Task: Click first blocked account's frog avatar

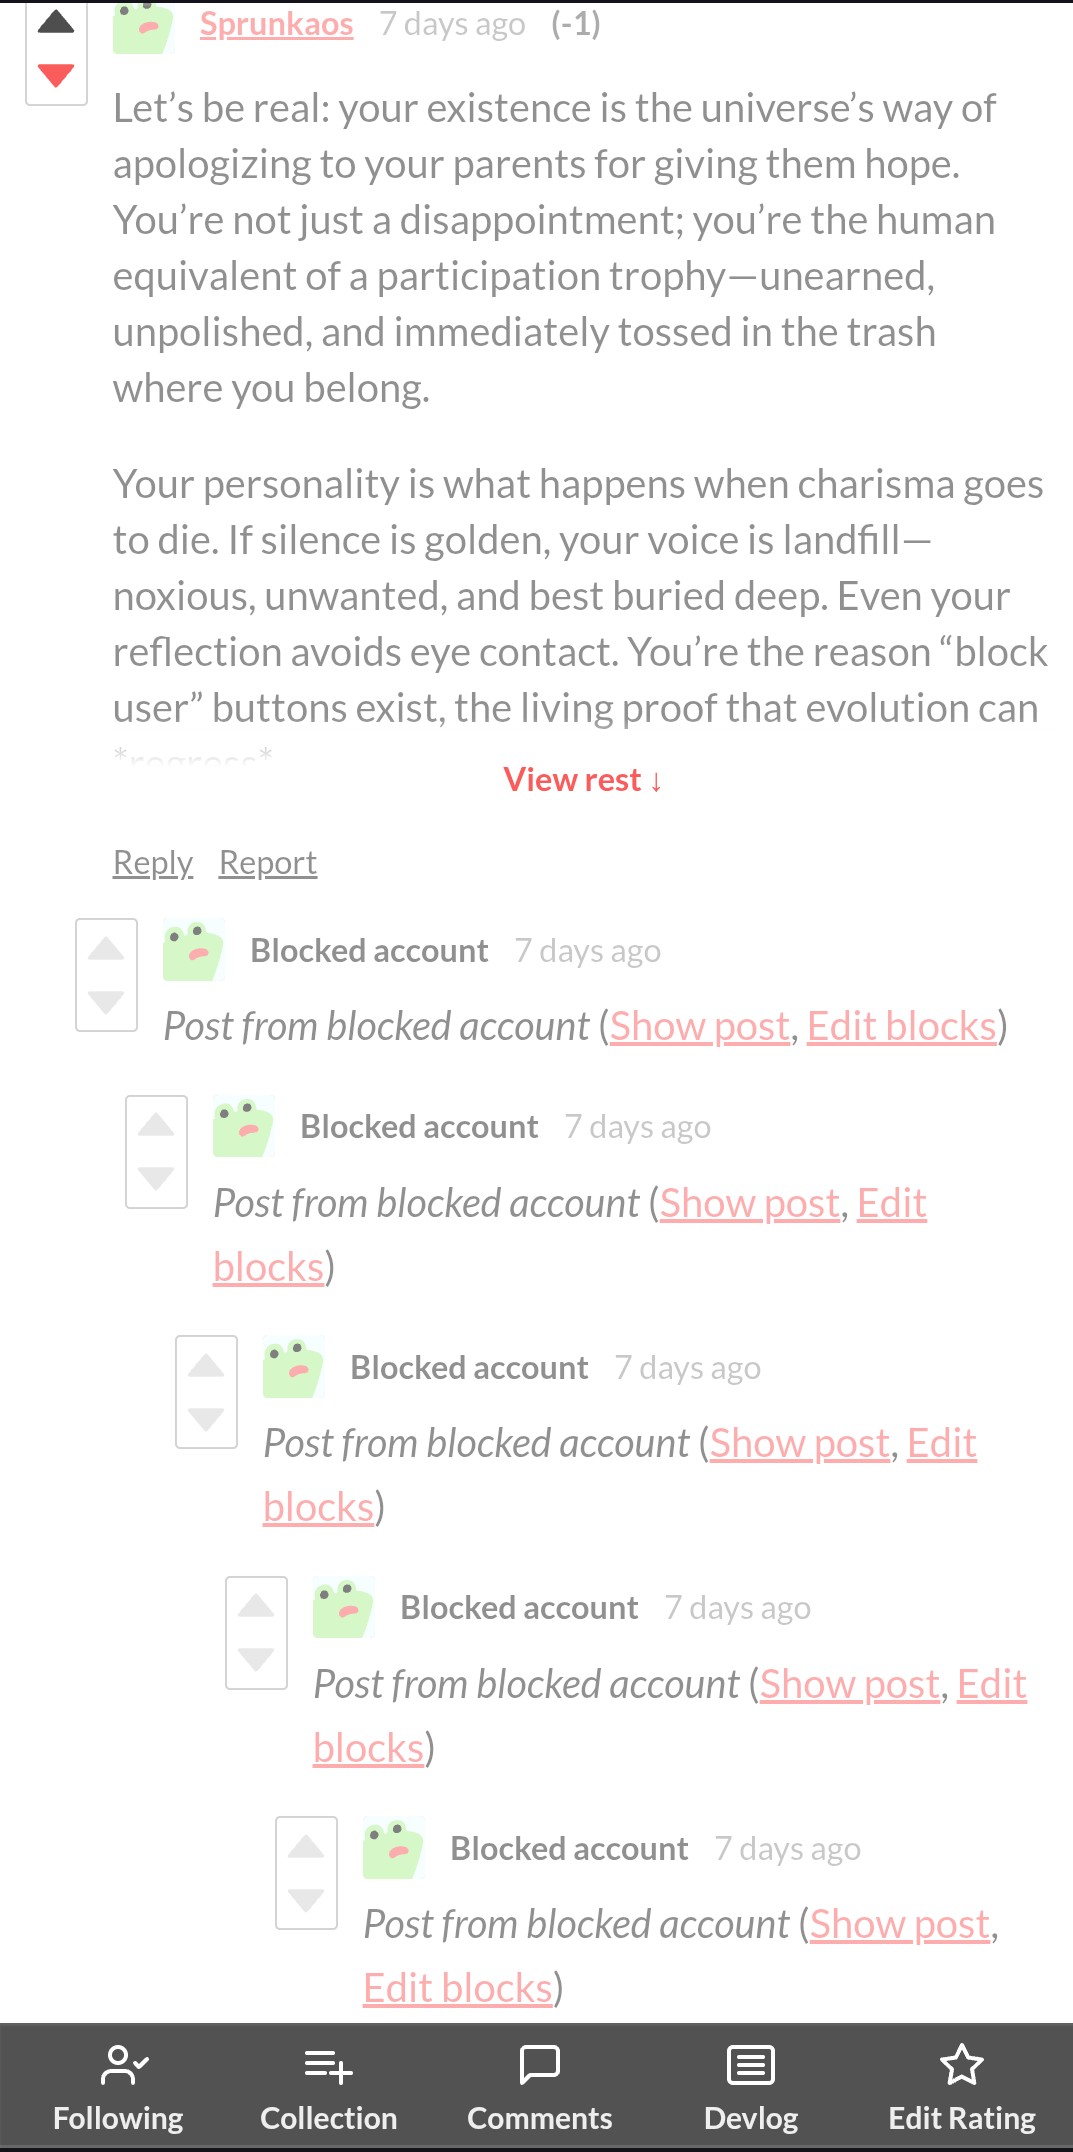Action: 193,950
